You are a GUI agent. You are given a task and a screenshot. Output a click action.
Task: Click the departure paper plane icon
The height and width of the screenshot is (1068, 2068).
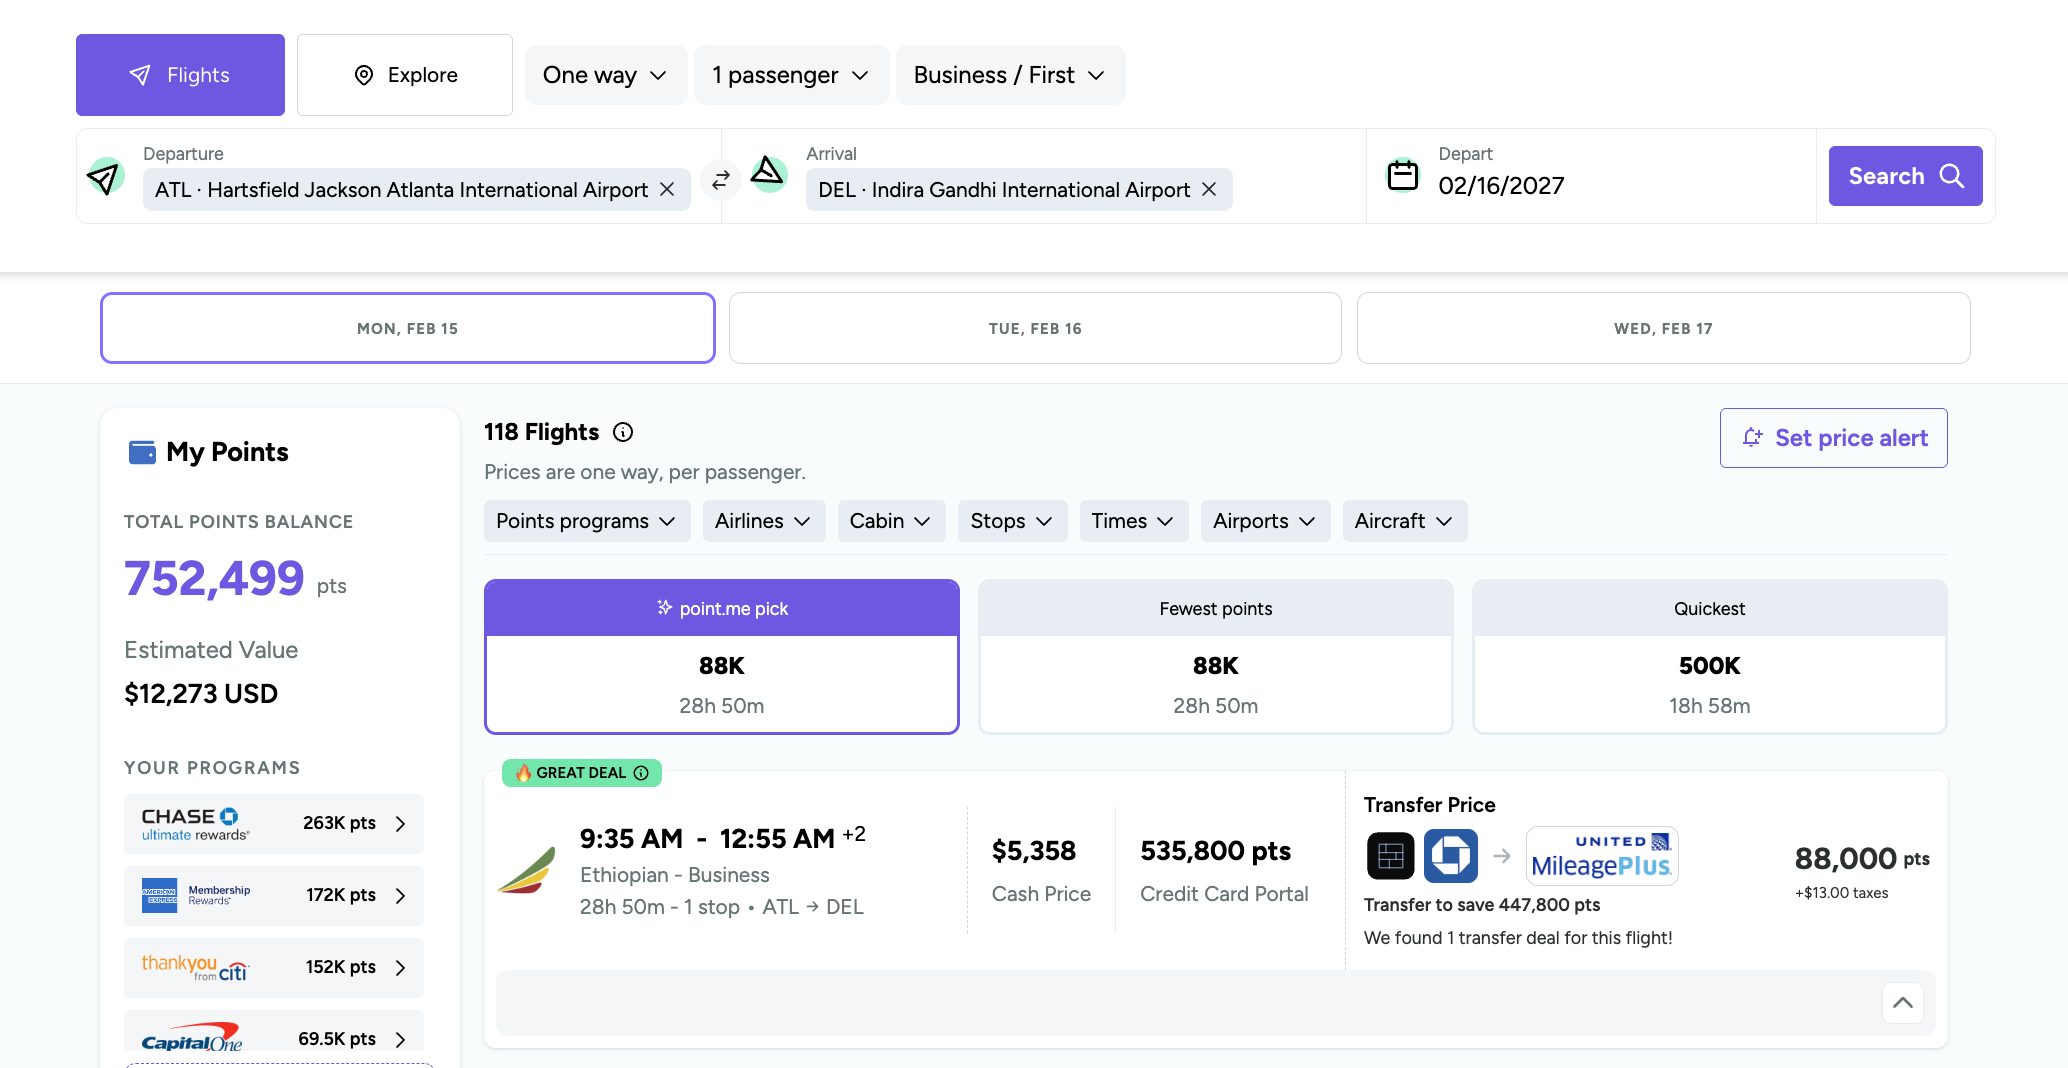[105, 176]
